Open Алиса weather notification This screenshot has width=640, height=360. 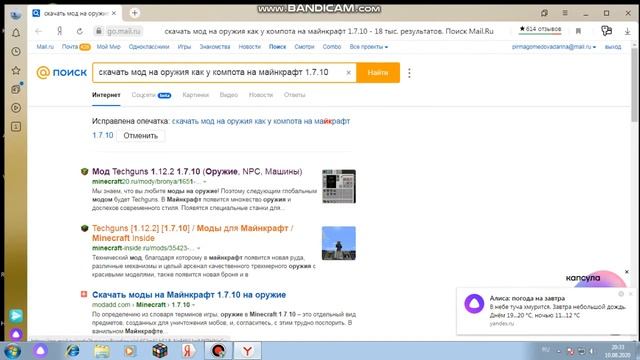pos(547,311)
